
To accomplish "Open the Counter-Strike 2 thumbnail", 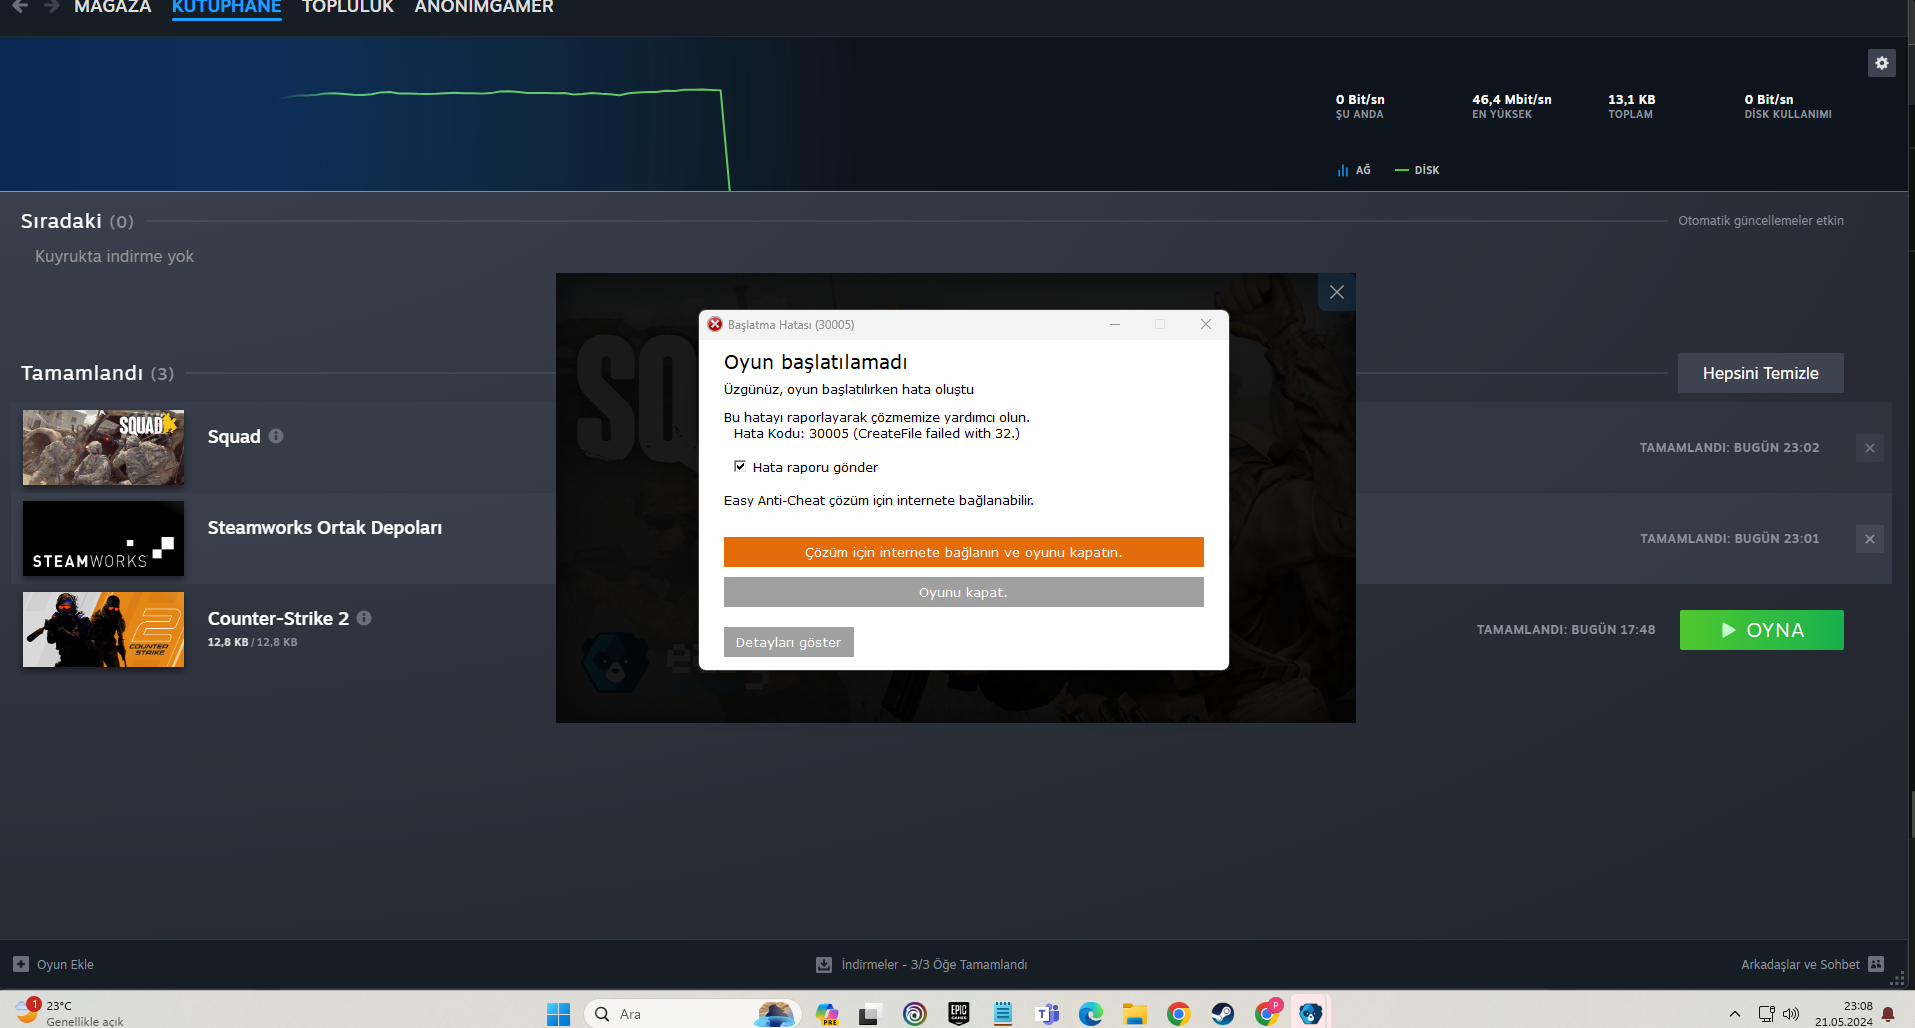I will [103, 629].
